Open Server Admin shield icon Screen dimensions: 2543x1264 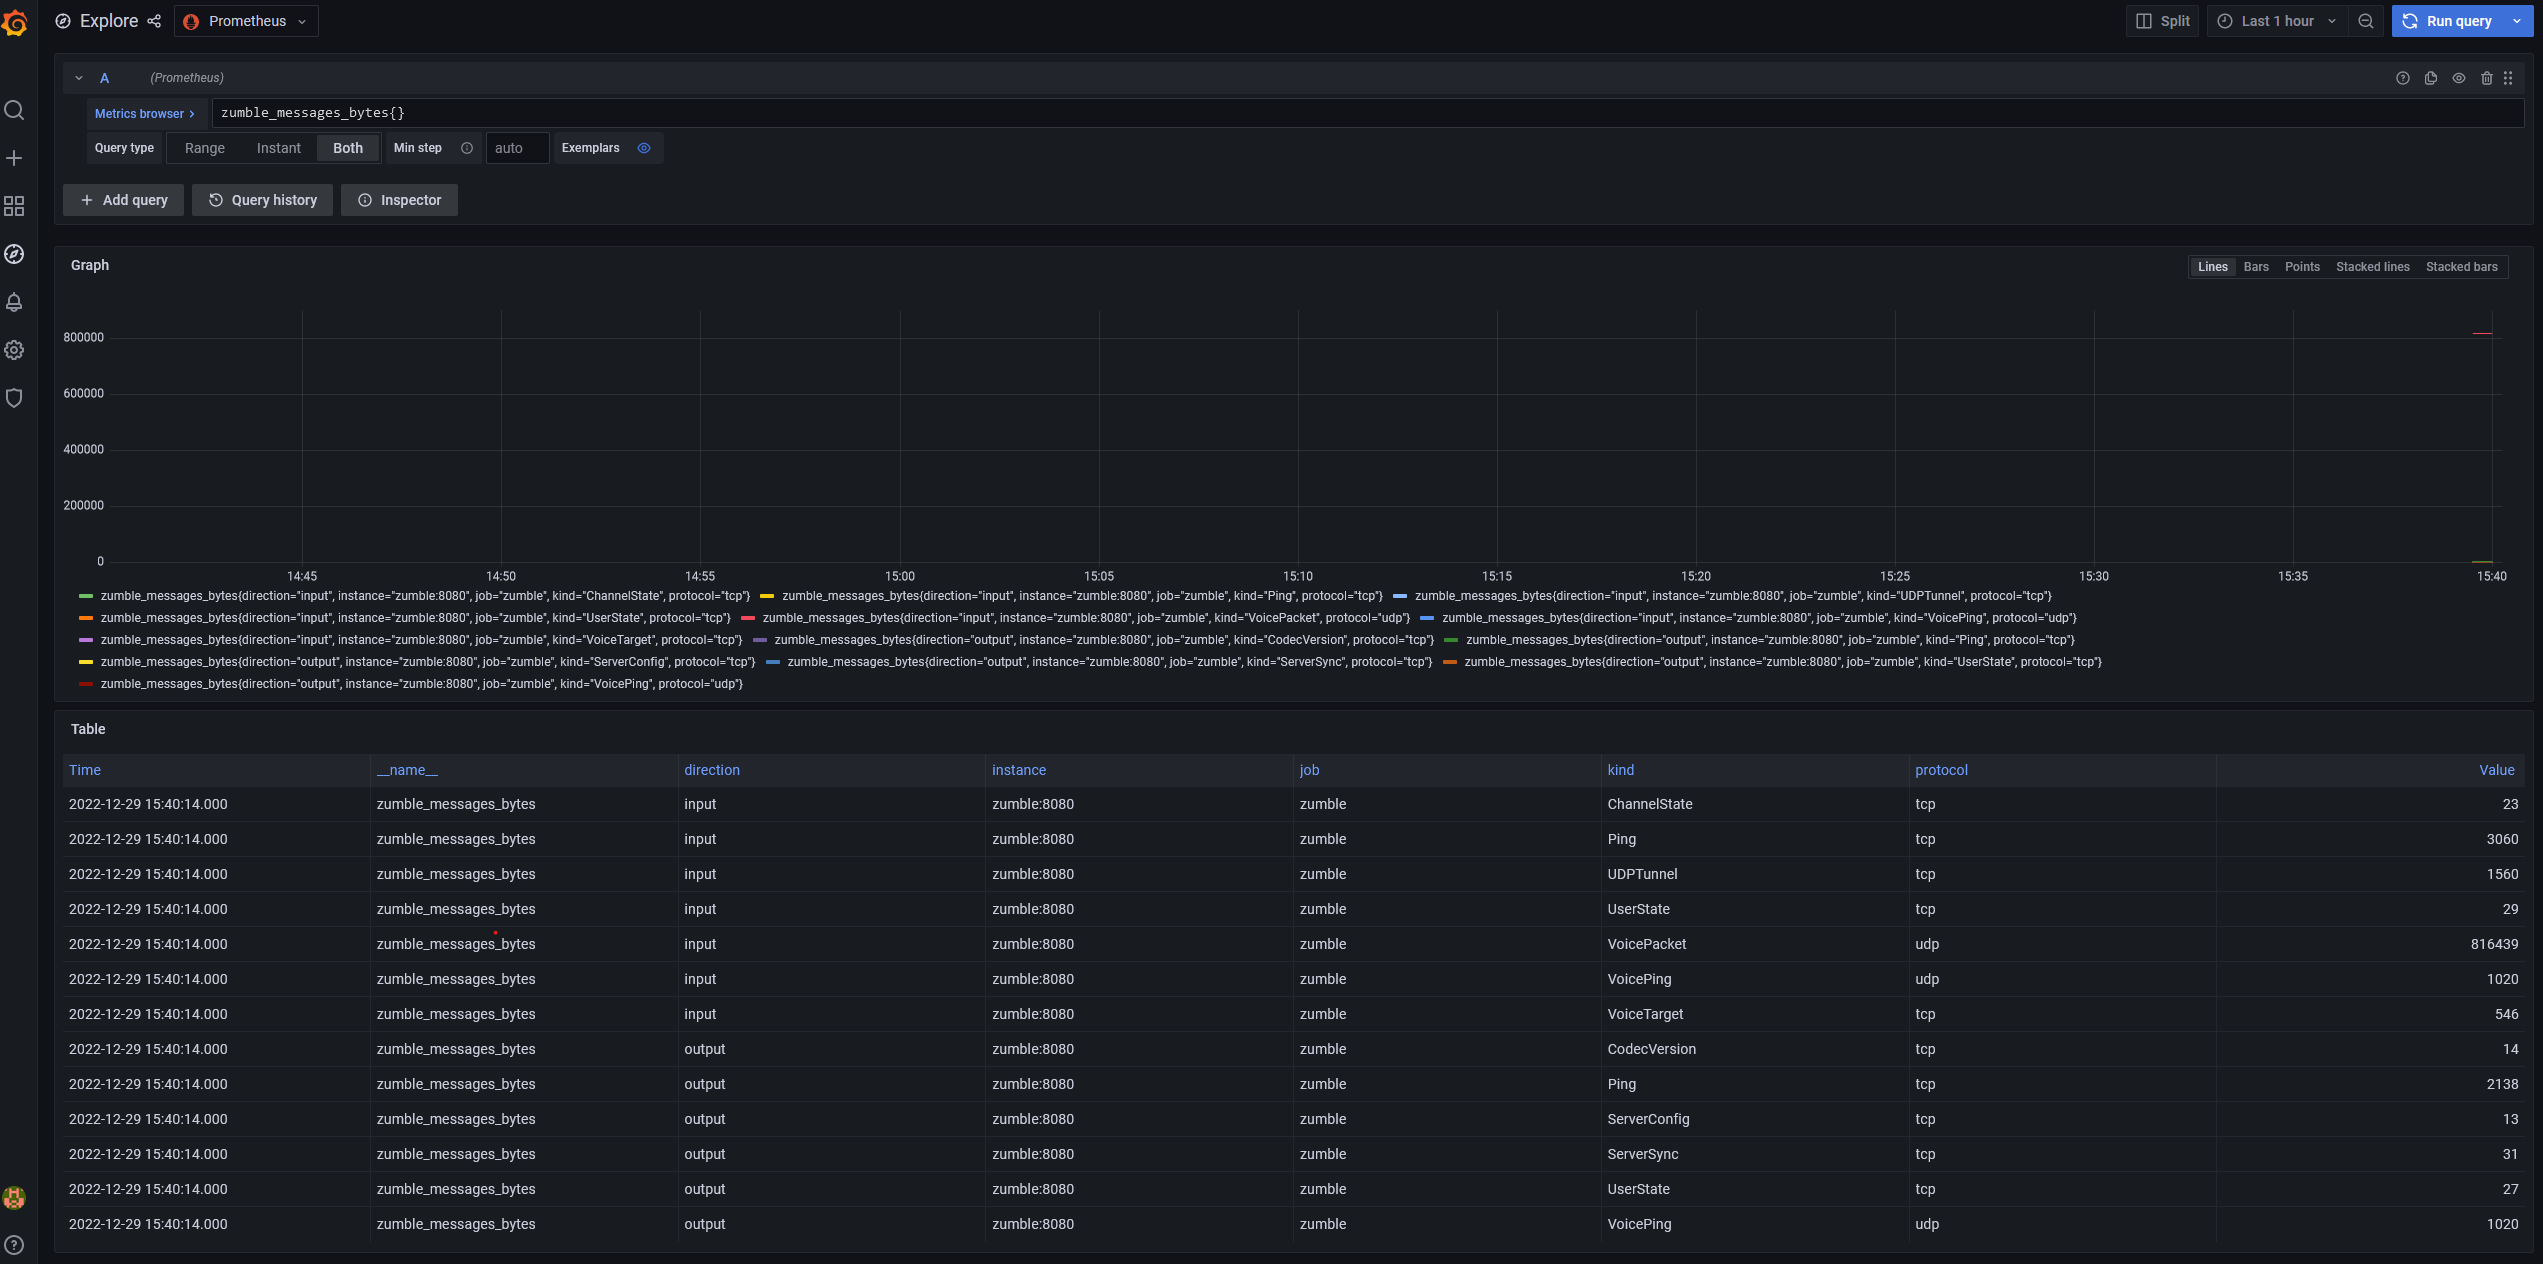click(x=14, y=398)
